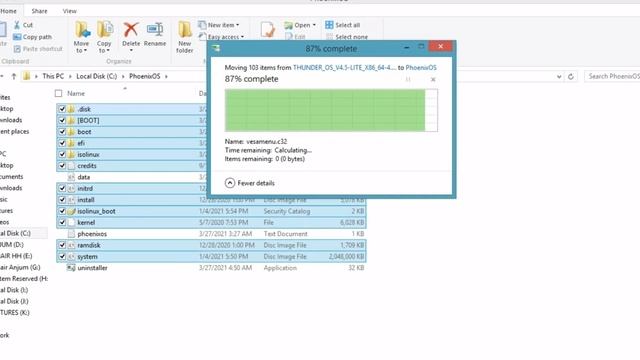Screen dimensions: 640x360
Task: Select the E: drive in navigation pane
Action: point(16,256)
